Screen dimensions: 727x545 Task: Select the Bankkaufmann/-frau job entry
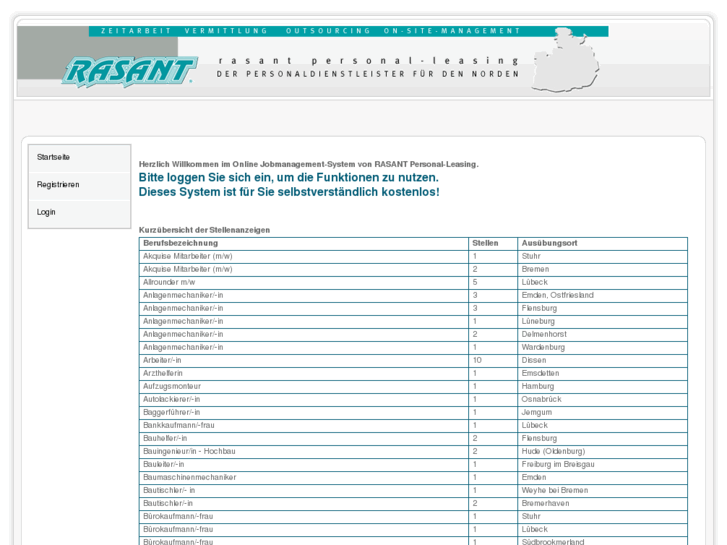[413, 425]
